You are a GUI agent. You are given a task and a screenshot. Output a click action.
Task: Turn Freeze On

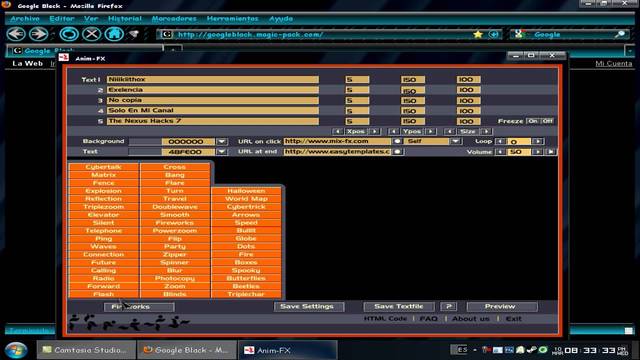(532, 121)
